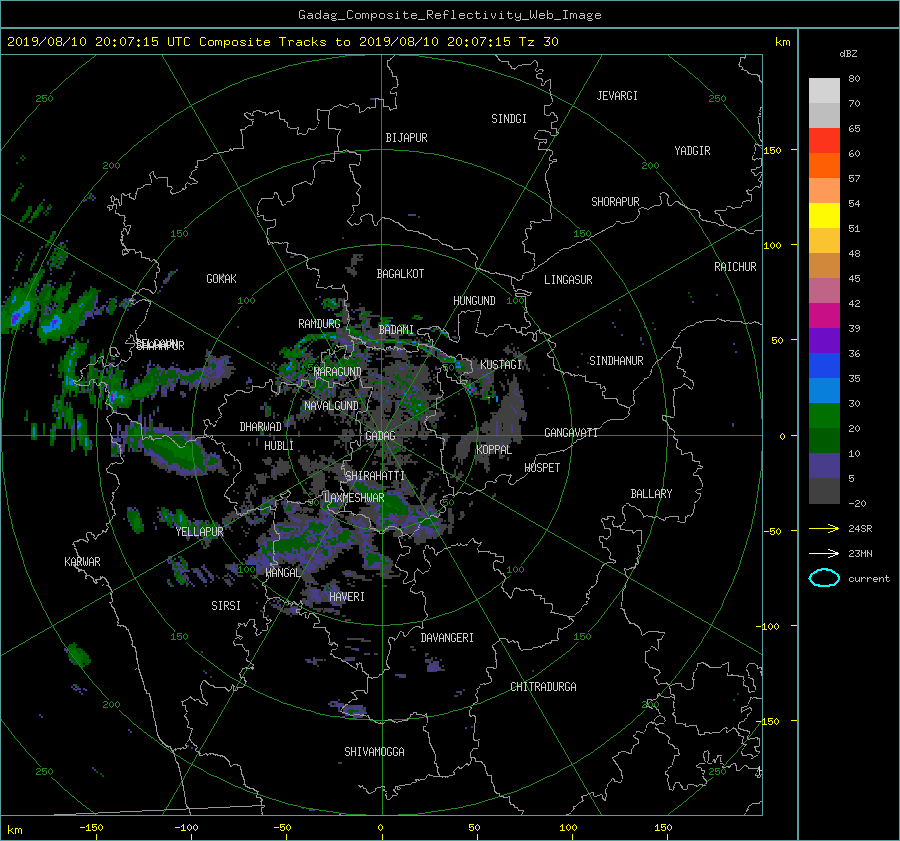Click the LAXMESHWAR city label
900x841 pixels.
[354, 498]
